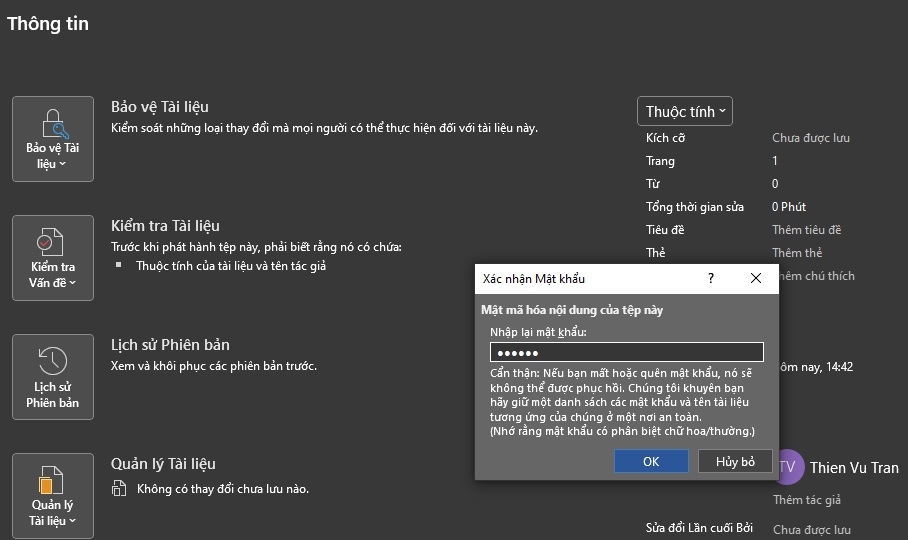Focus the Nhập lại mật khẩu password field
This screenshot has width=908, height=540.
click(x=626, y=352)
